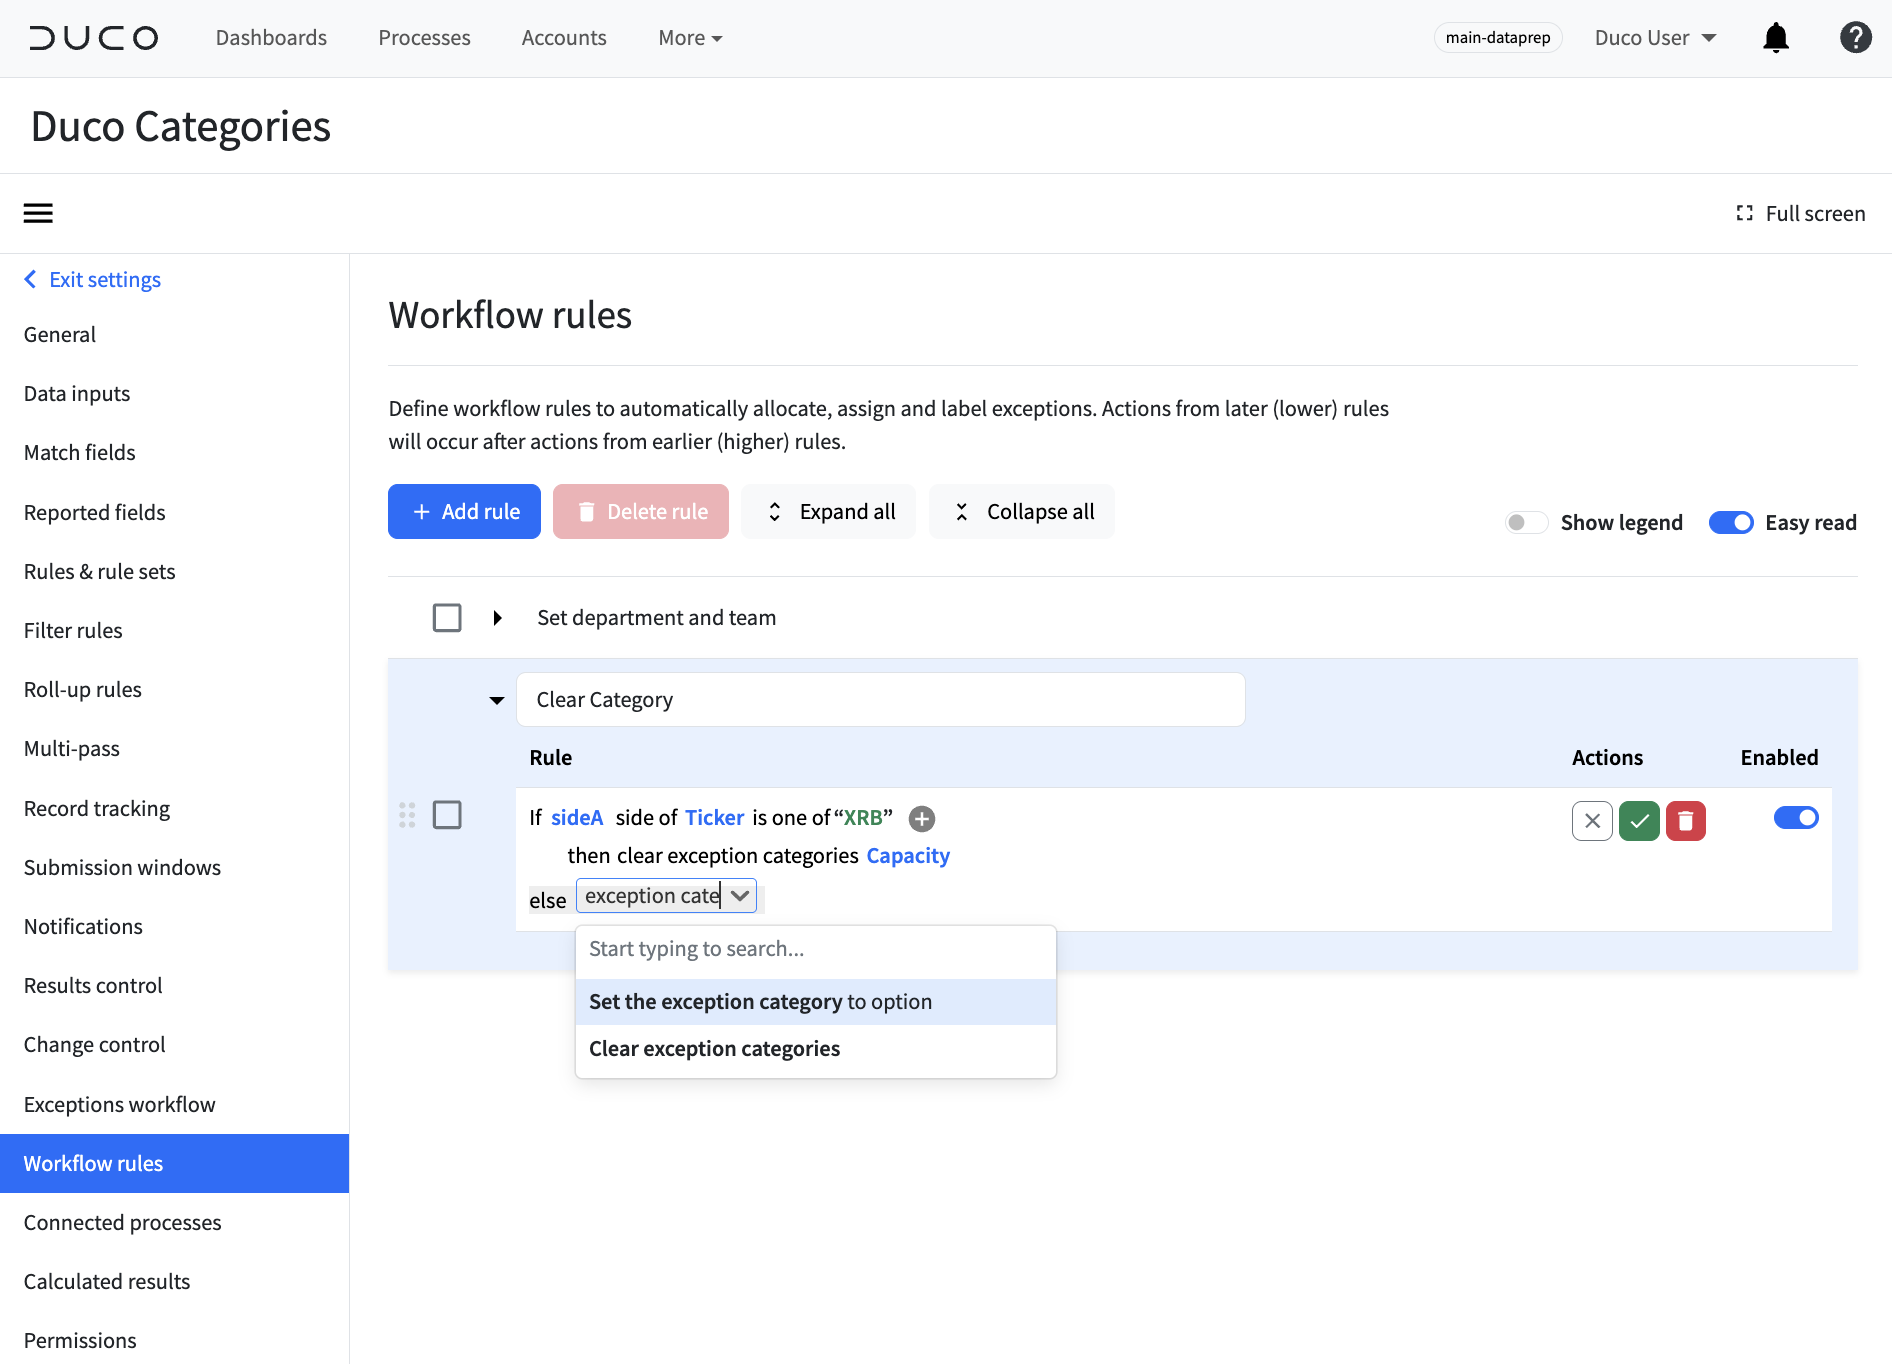1892x1364 pixels.
Task: Delete this rule with red trash icon
Action: pos(1686,821)
